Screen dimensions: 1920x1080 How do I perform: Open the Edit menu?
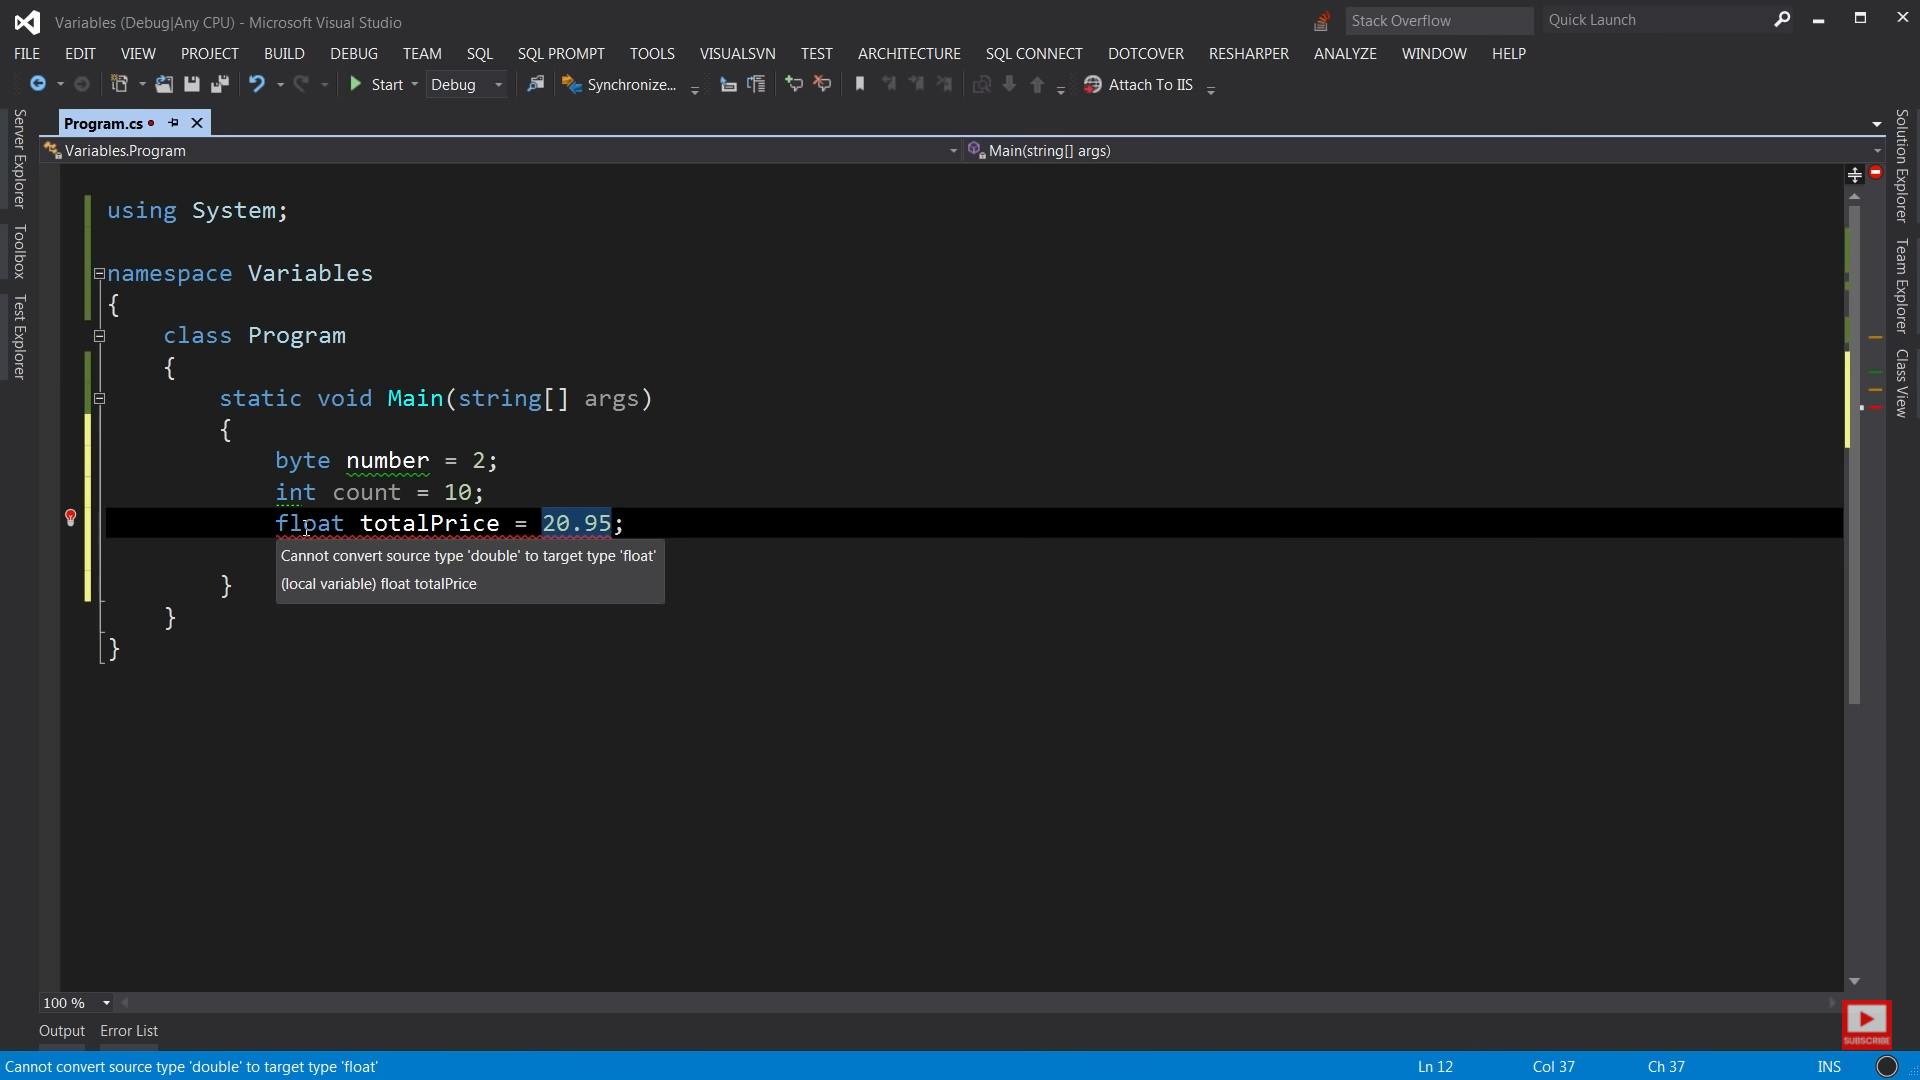click(x=80, y=54)
